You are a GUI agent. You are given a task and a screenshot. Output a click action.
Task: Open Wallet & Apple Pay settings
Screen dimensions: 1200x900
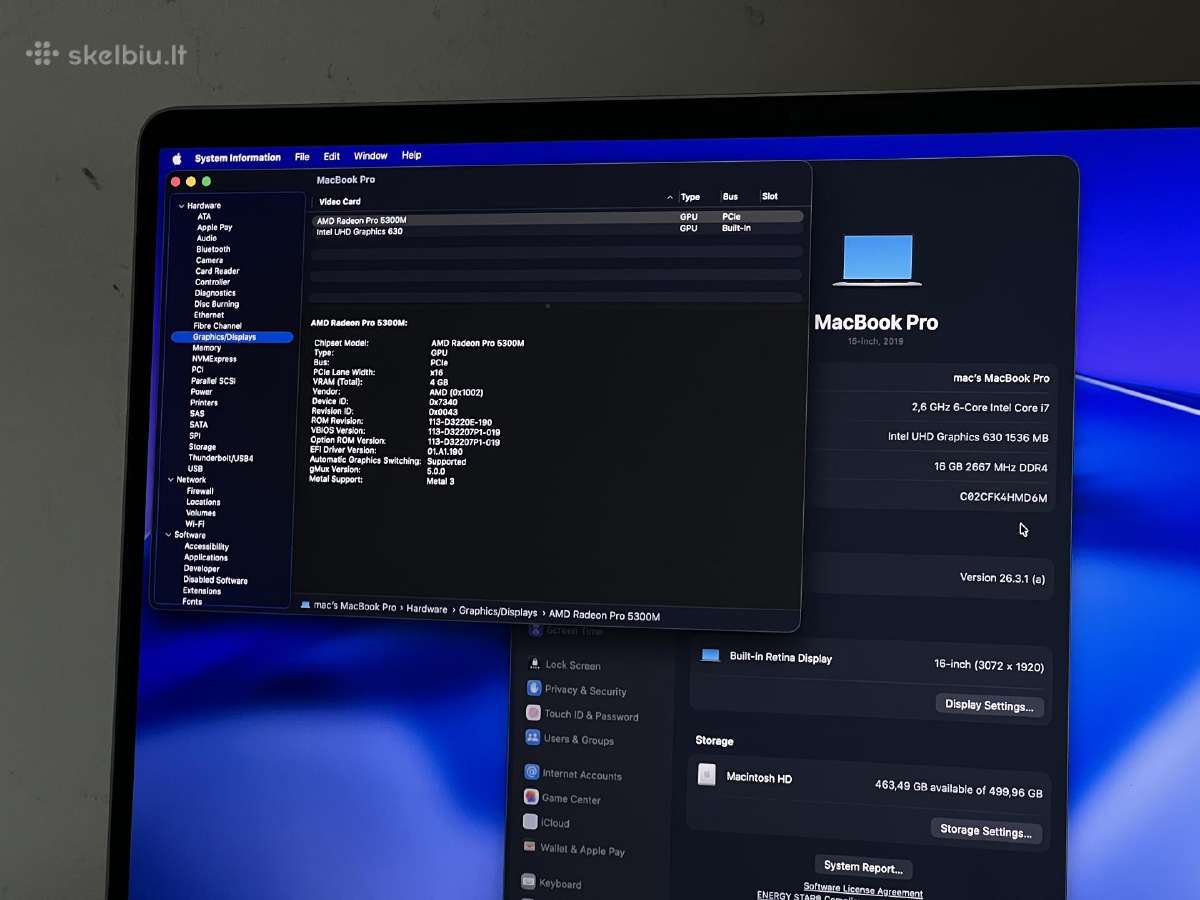coord(582,850)
